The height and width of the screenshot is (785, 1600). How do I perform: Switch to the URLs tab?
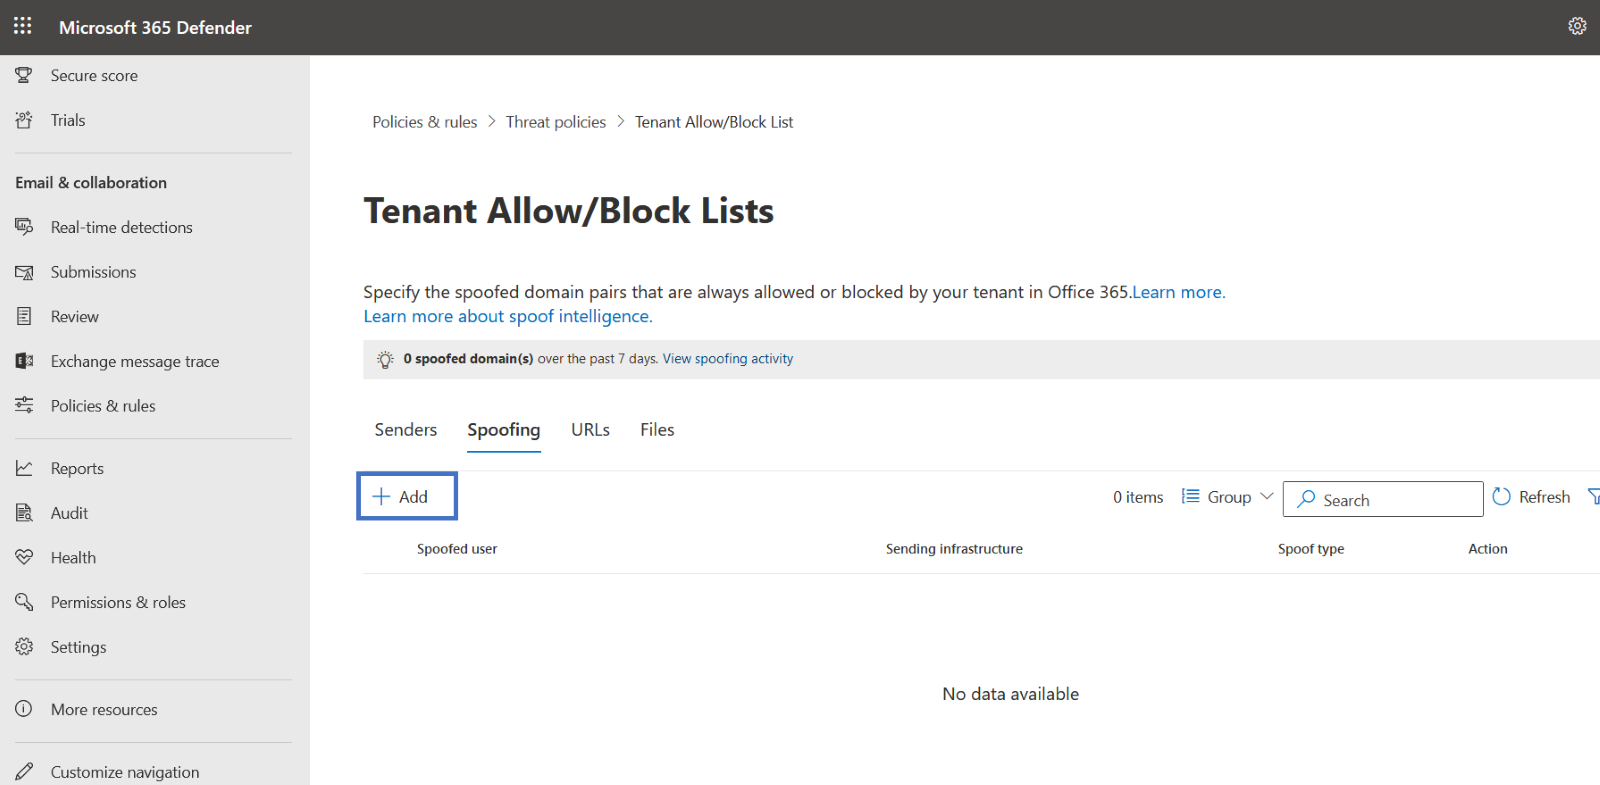coord(590,430)
